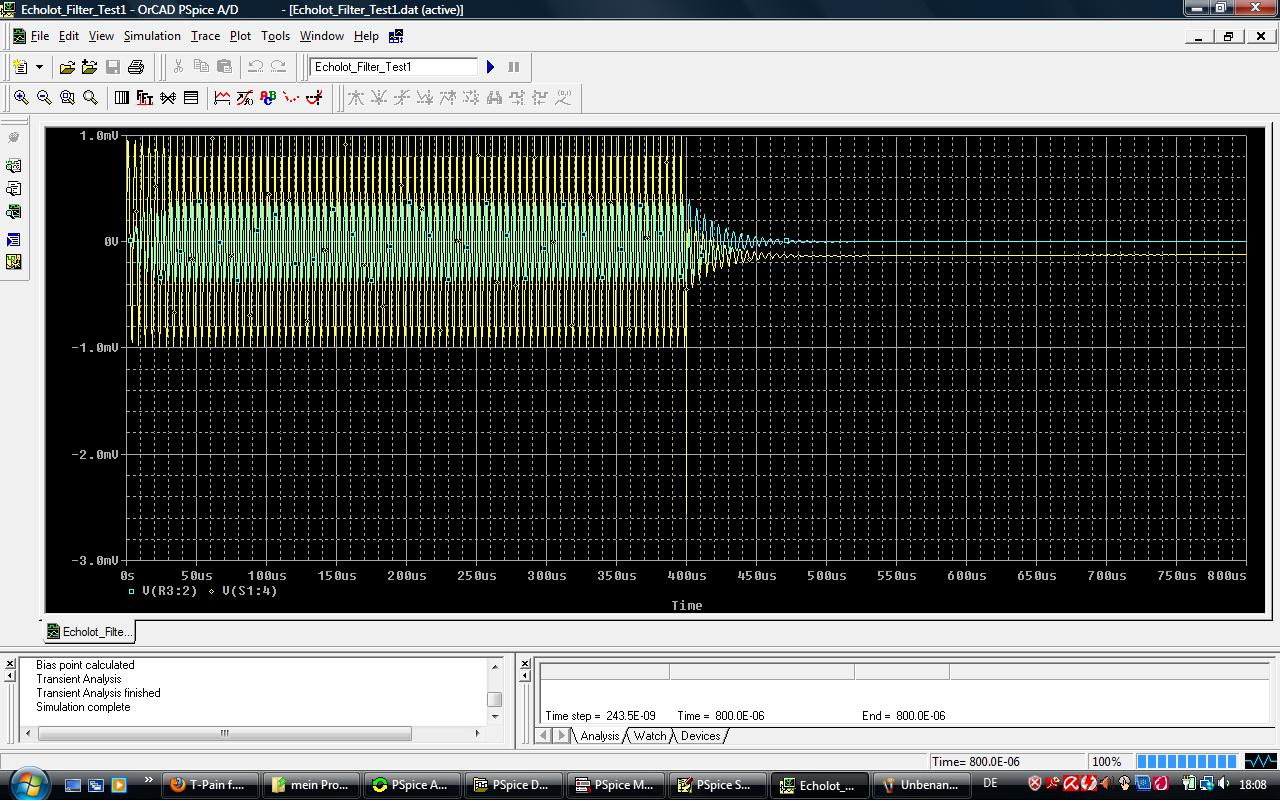The image size is (1280, 801).
Task: Open the dropdown arrow beside New file icon
Action: (40, 67)
